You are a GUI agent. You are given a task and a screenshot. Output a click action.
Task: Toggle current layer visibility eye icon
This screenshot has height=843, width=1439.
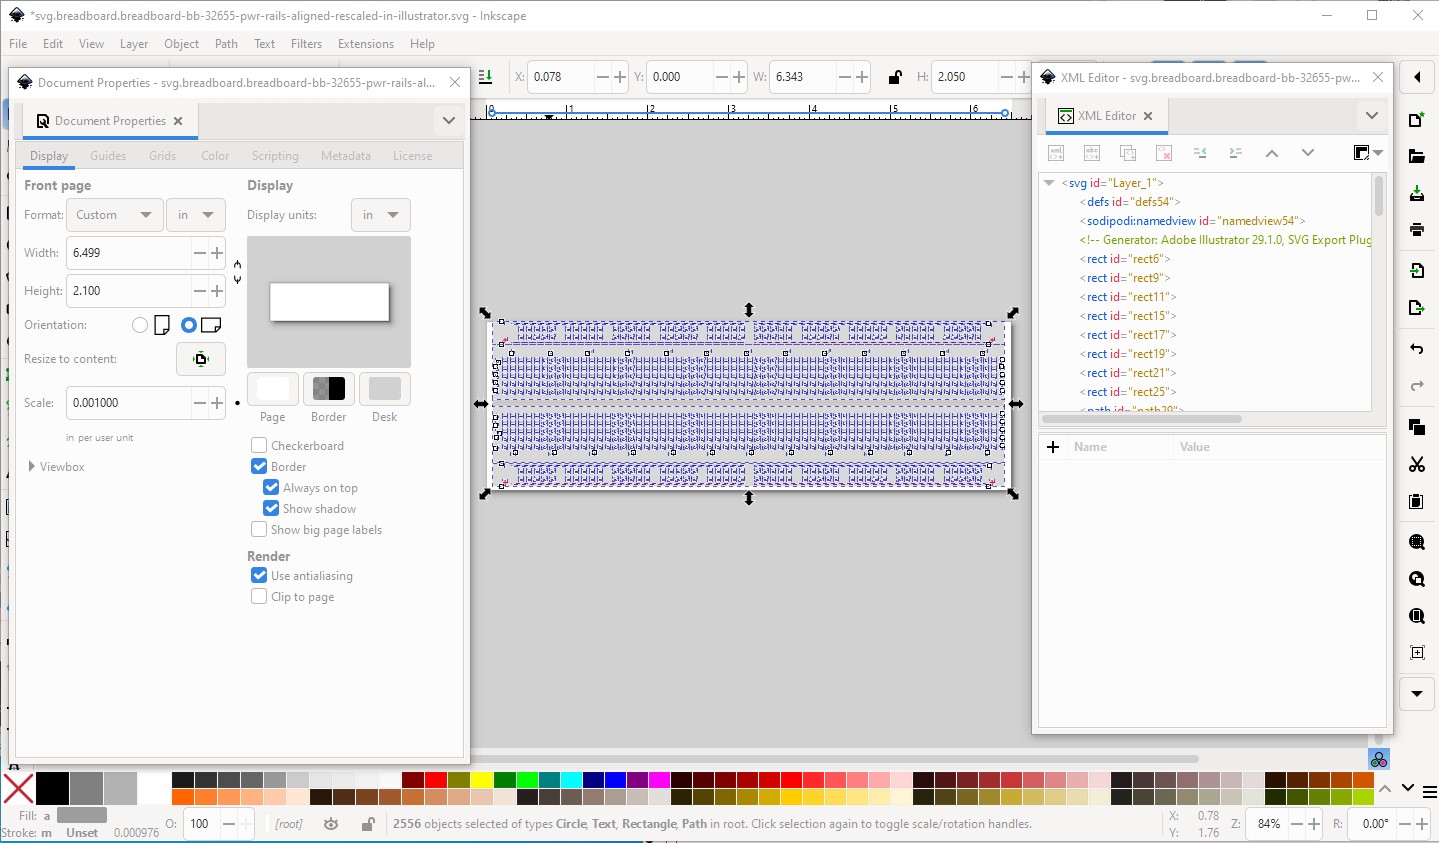pos(331,824)
